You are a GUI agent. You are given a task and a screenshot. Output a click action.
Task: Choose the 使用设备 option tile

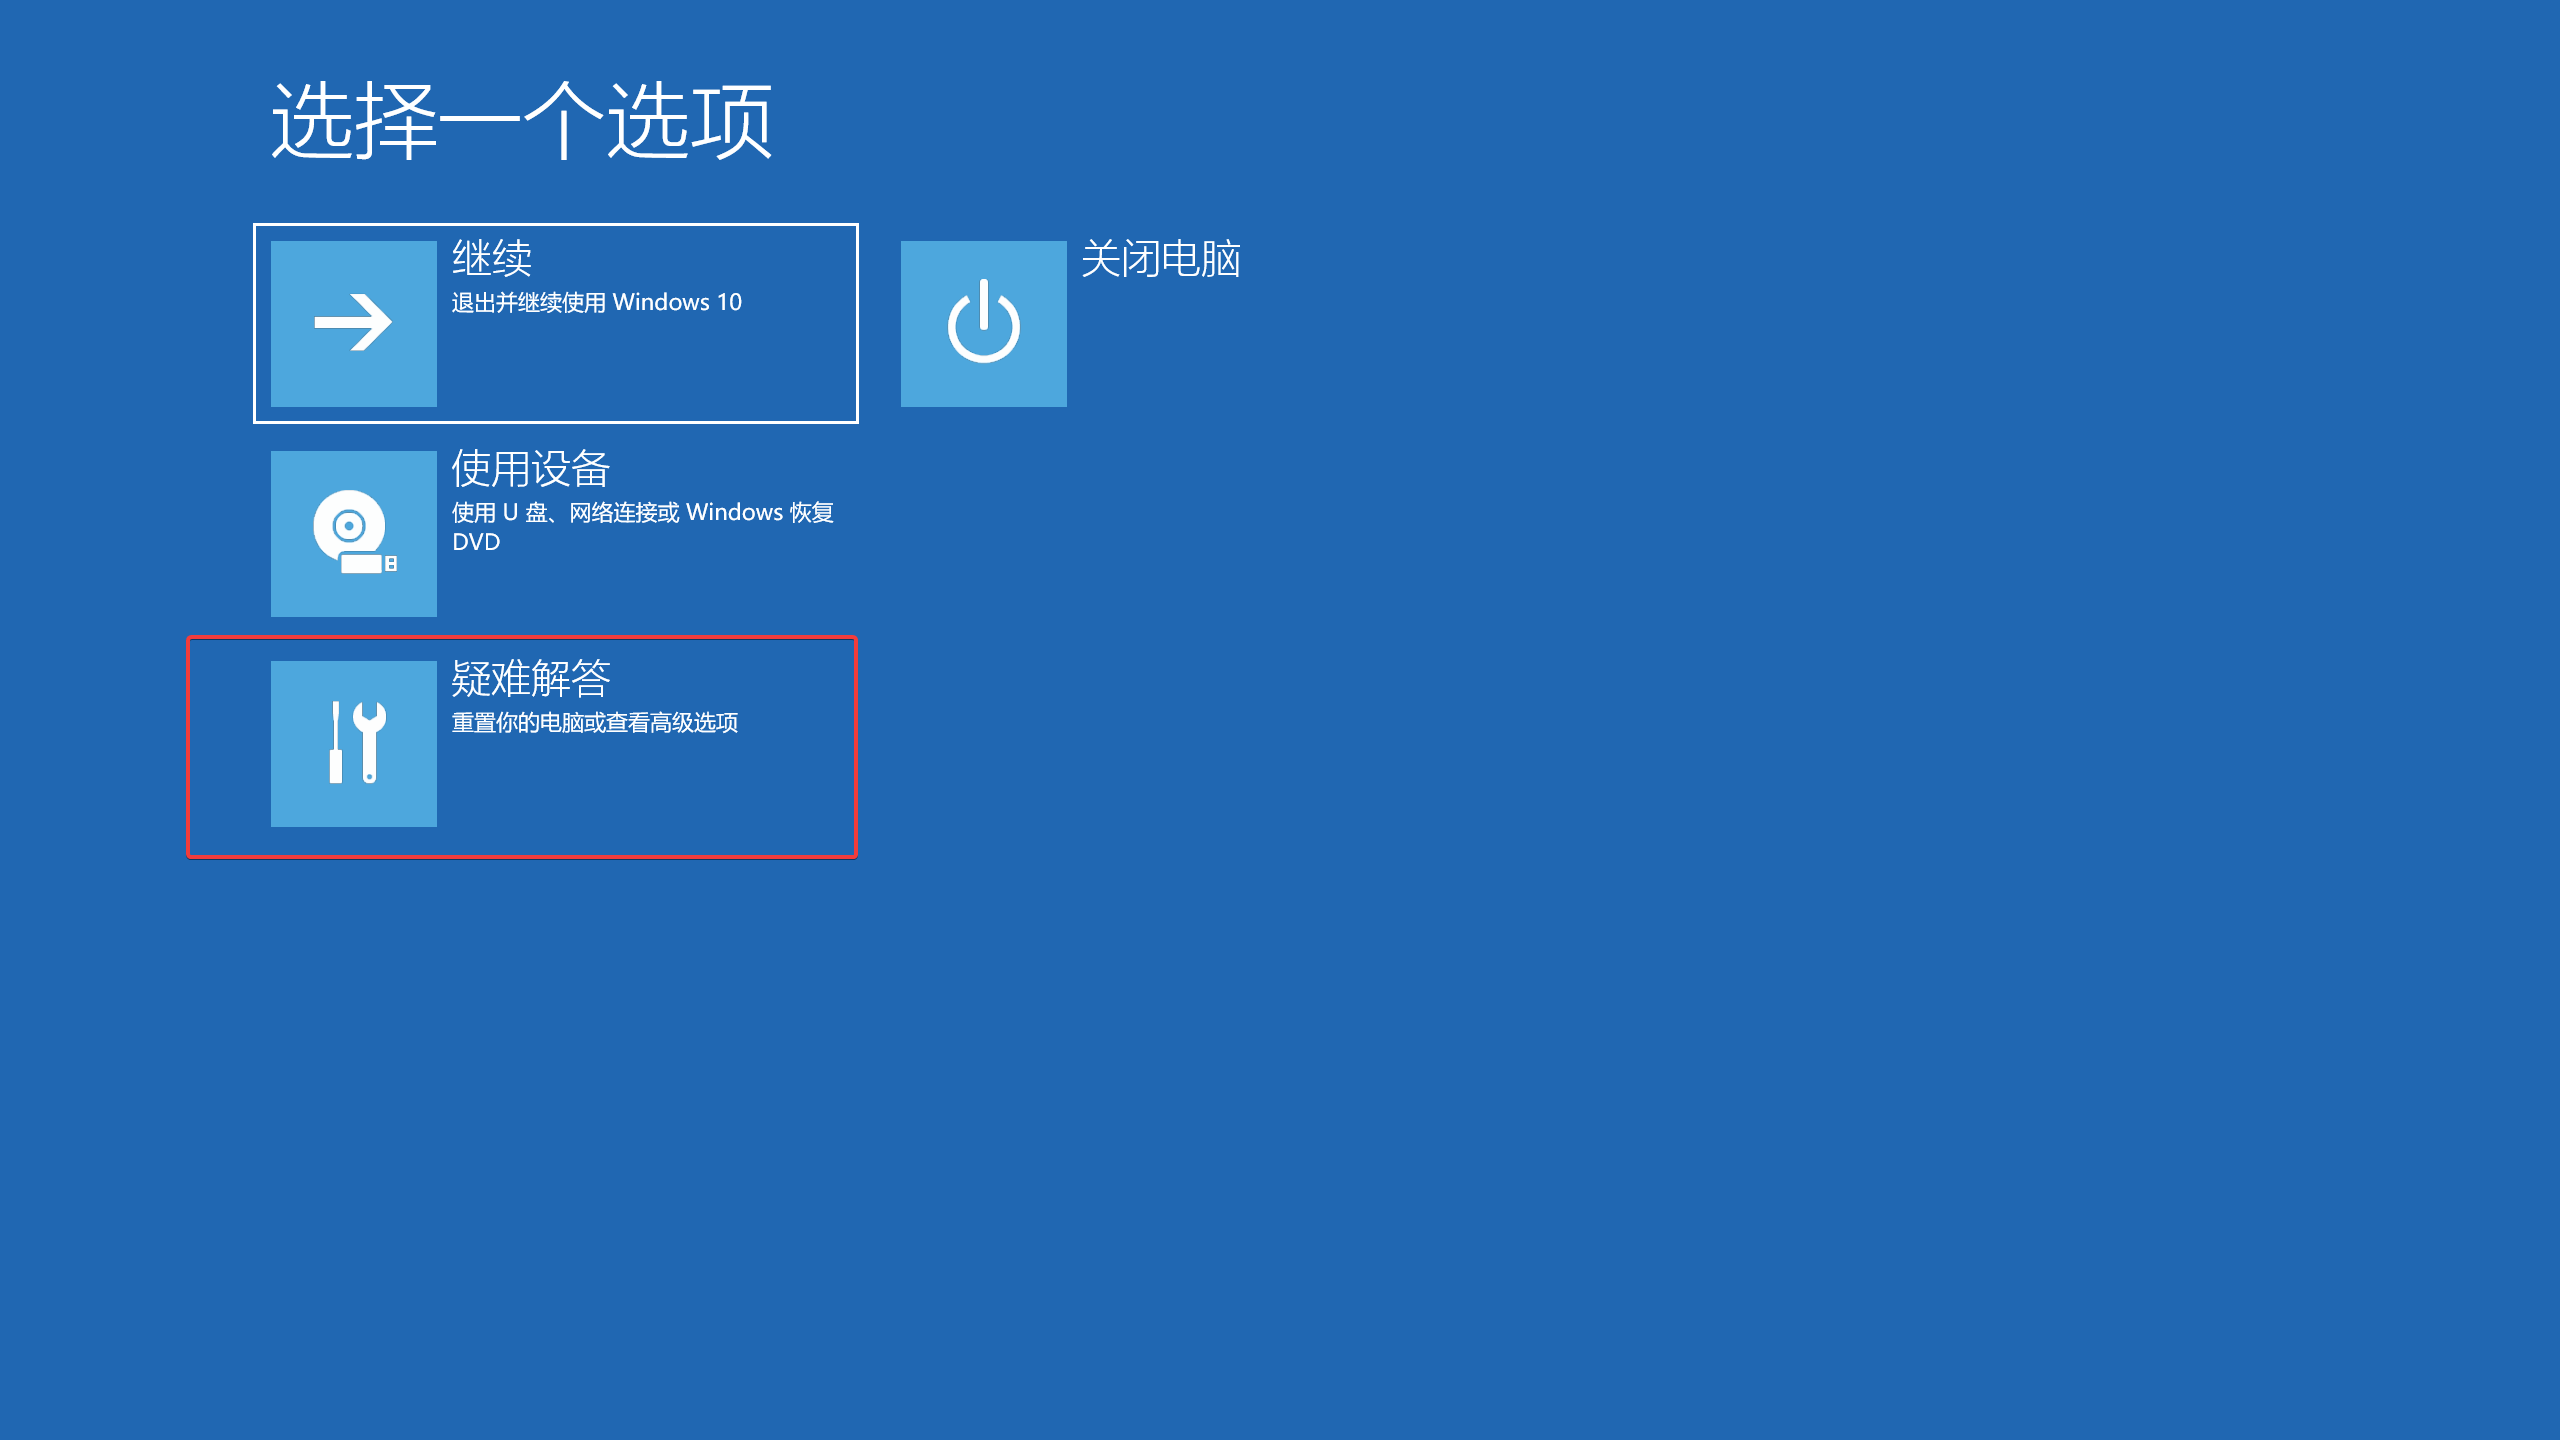pyautogui.click(x=555, y=534)
